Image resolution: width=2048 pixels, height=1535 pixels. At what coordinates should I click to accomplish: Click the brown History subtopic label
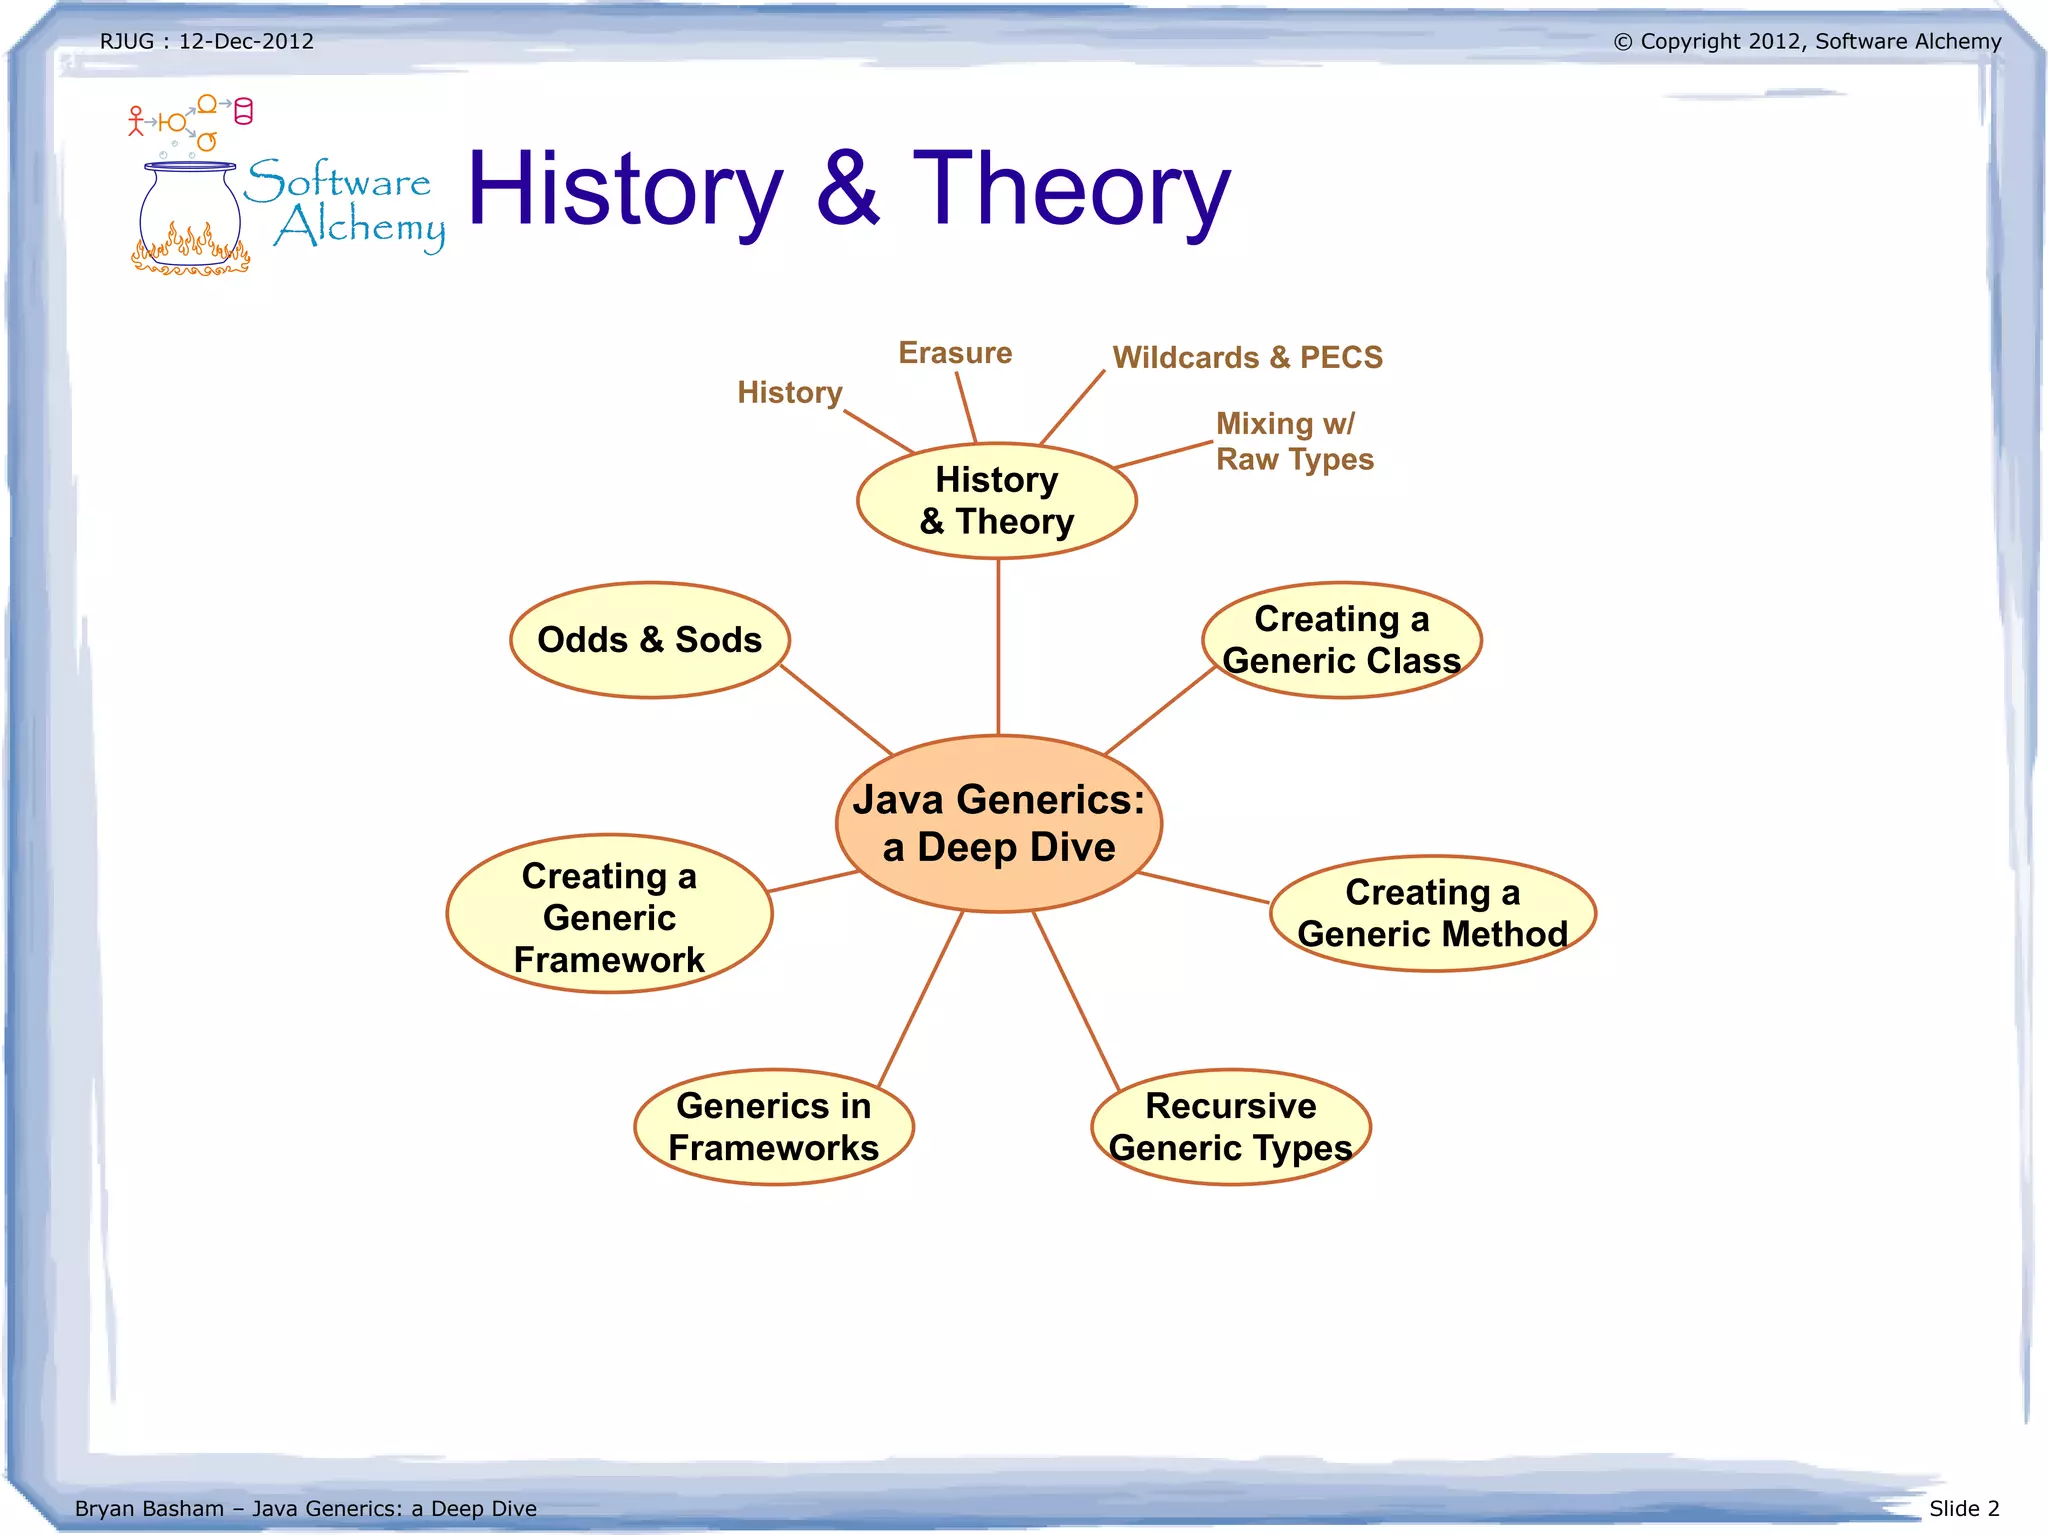(x=790, y=392)
